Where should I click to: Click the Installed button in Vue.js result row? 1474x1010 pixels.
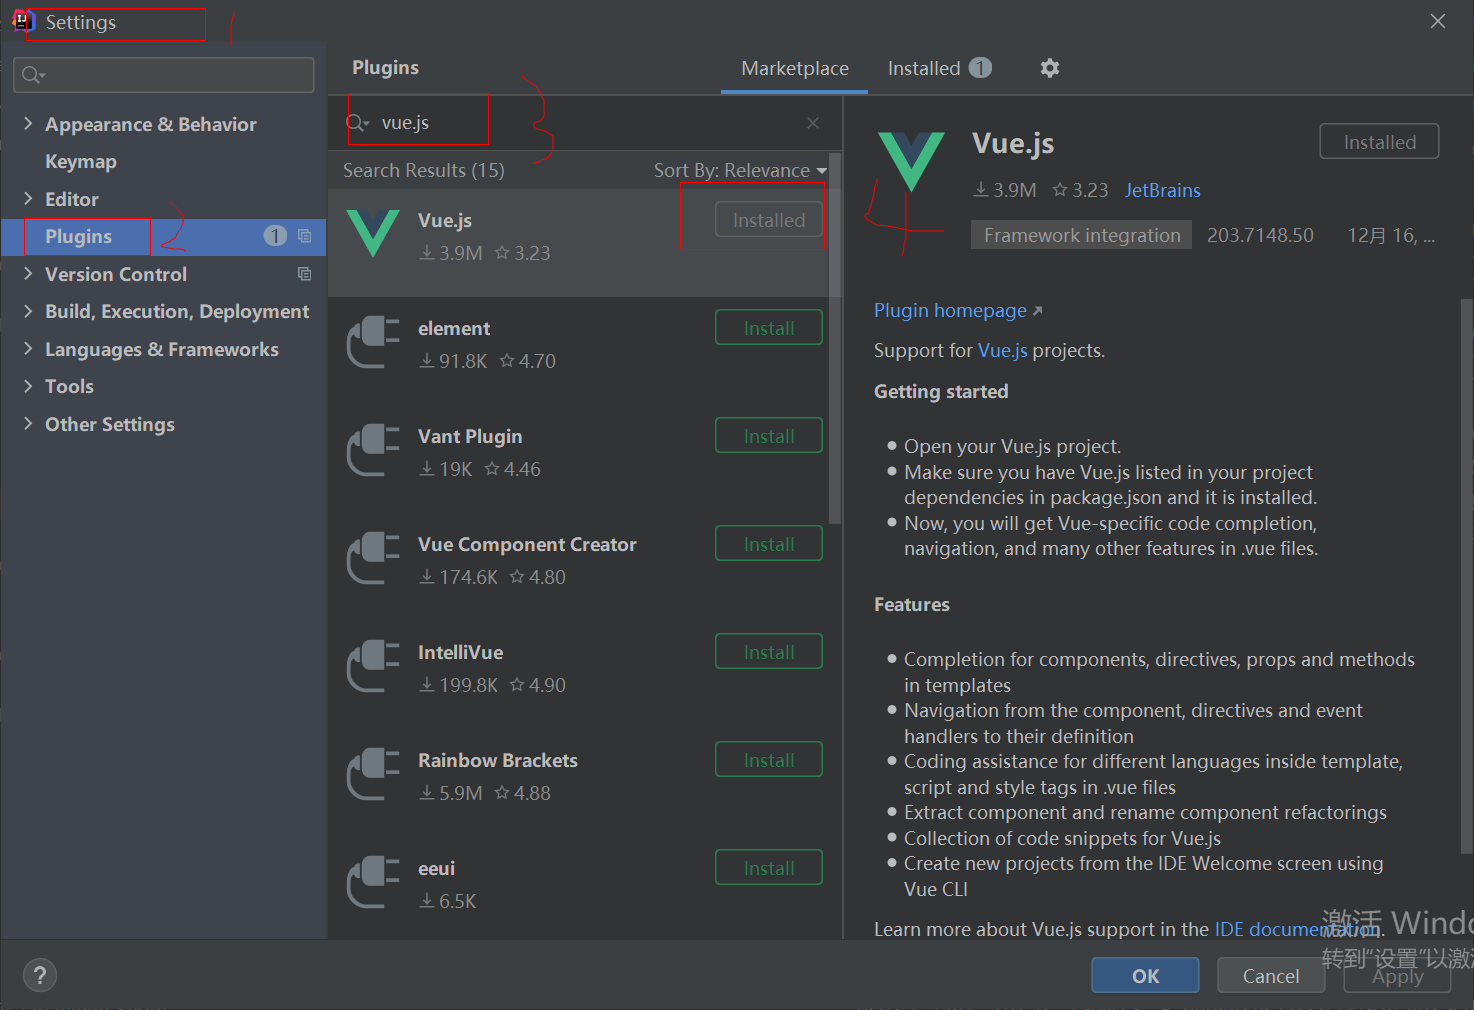tap(769, 220)
